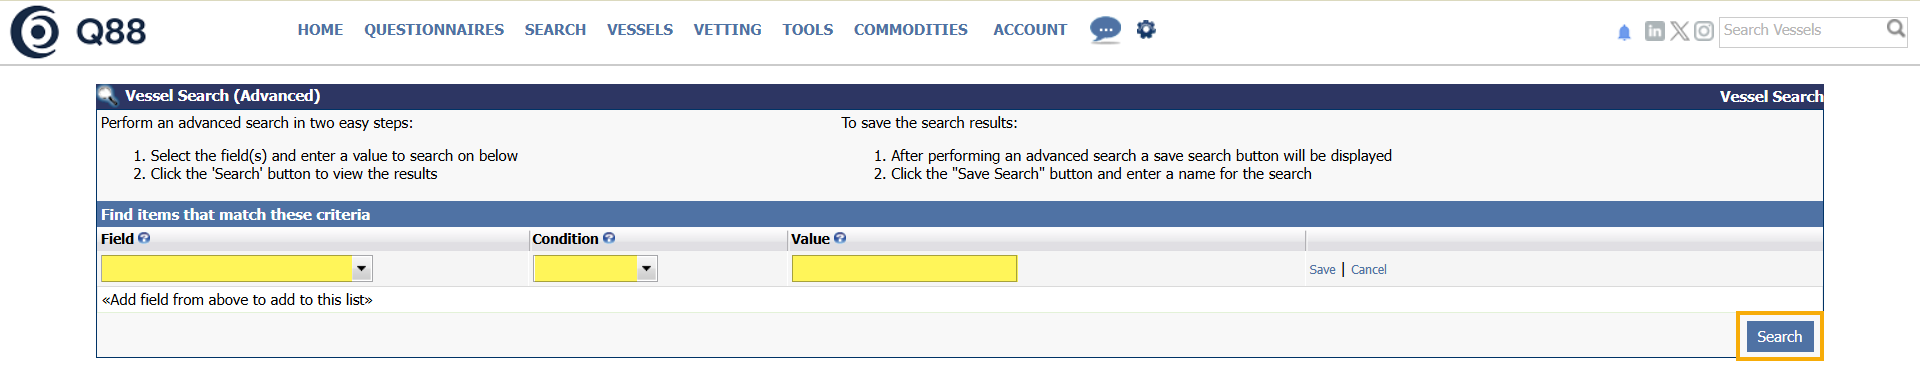
Task: Expand the Condition dropdown
Action: 647,268
